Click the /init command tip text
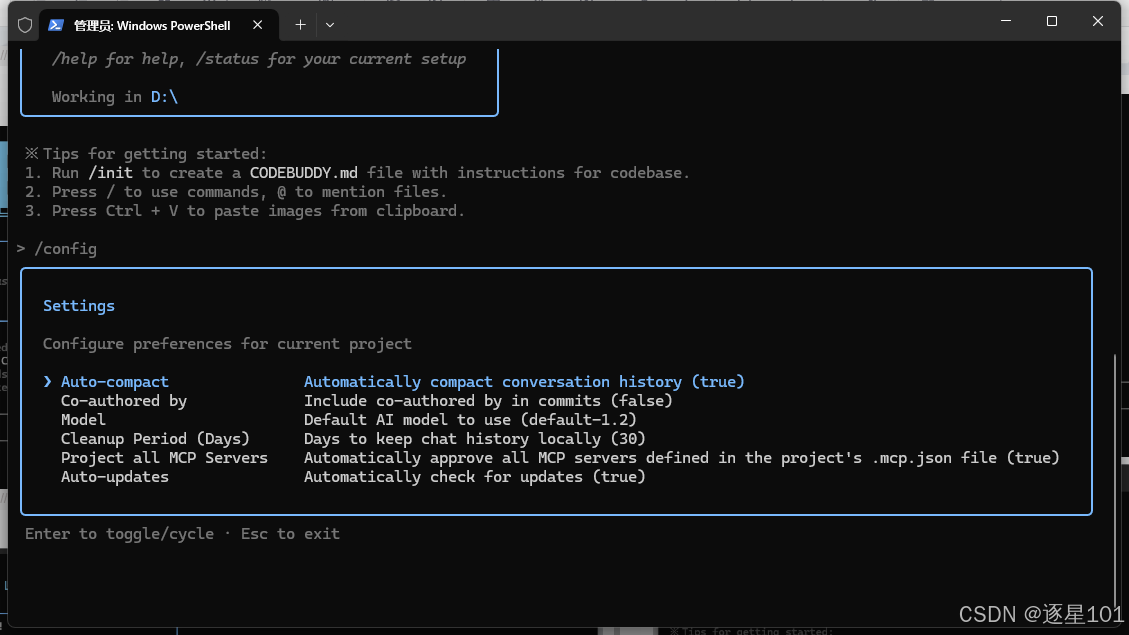Screen dimensions: 1129x635 pos(111,172)
